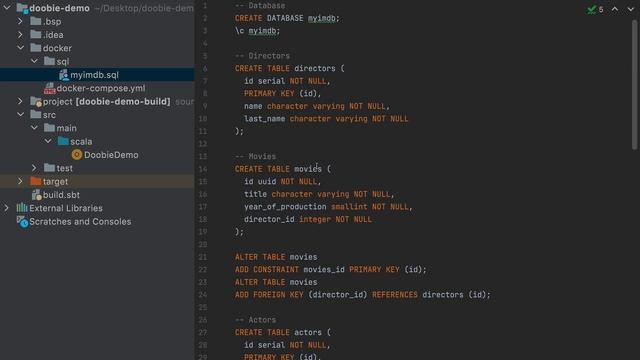Select build.sbt in project tree

coord(61,195)
